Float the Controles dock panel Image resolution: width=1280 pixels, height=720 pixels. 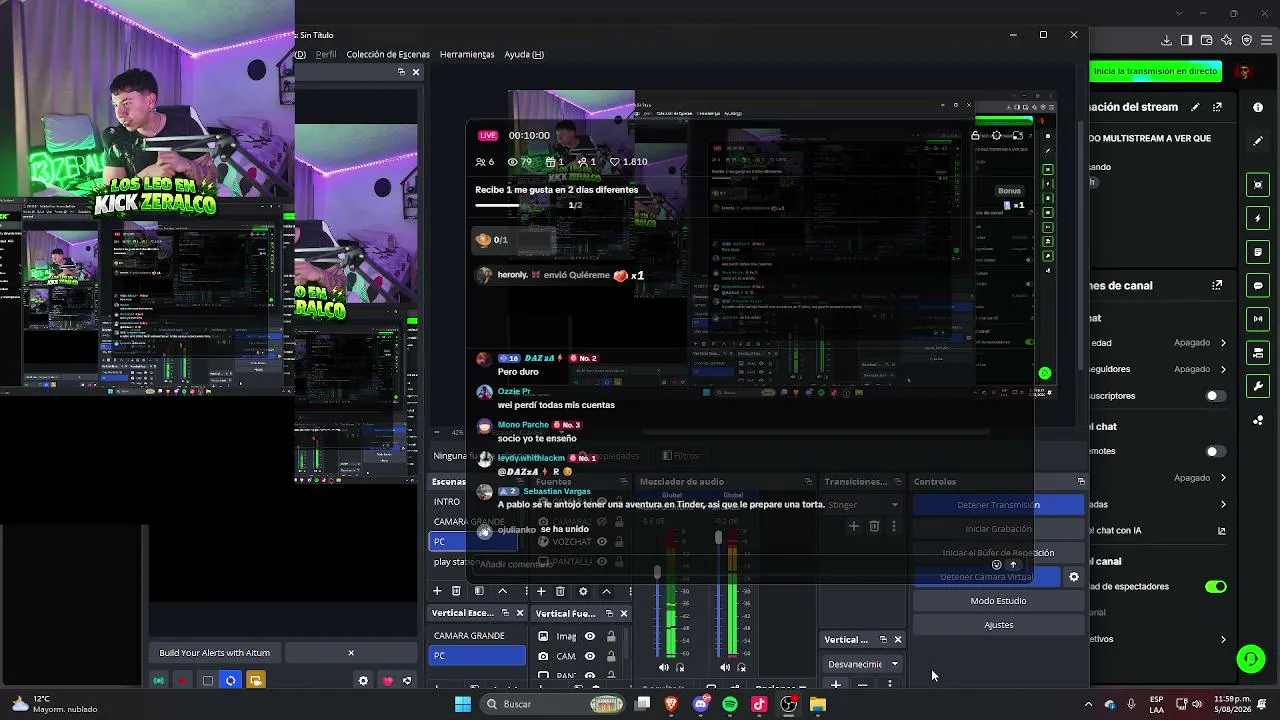pyautogui.click(x=1081, y=482)
